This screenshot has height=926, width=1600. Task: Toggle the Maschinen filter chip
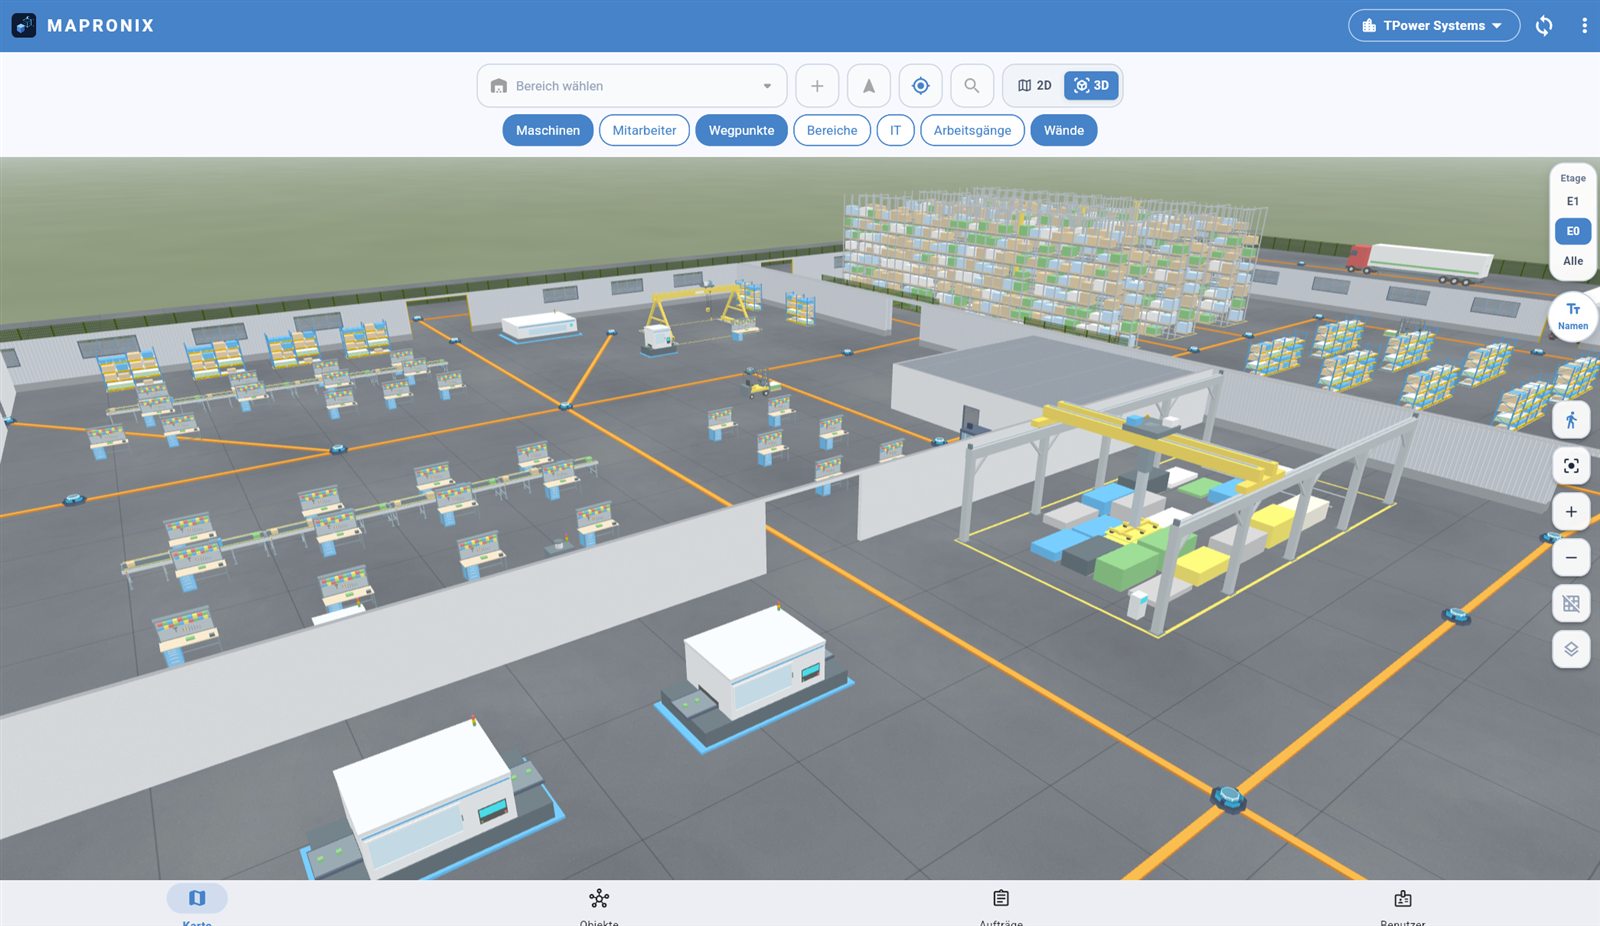548,130
